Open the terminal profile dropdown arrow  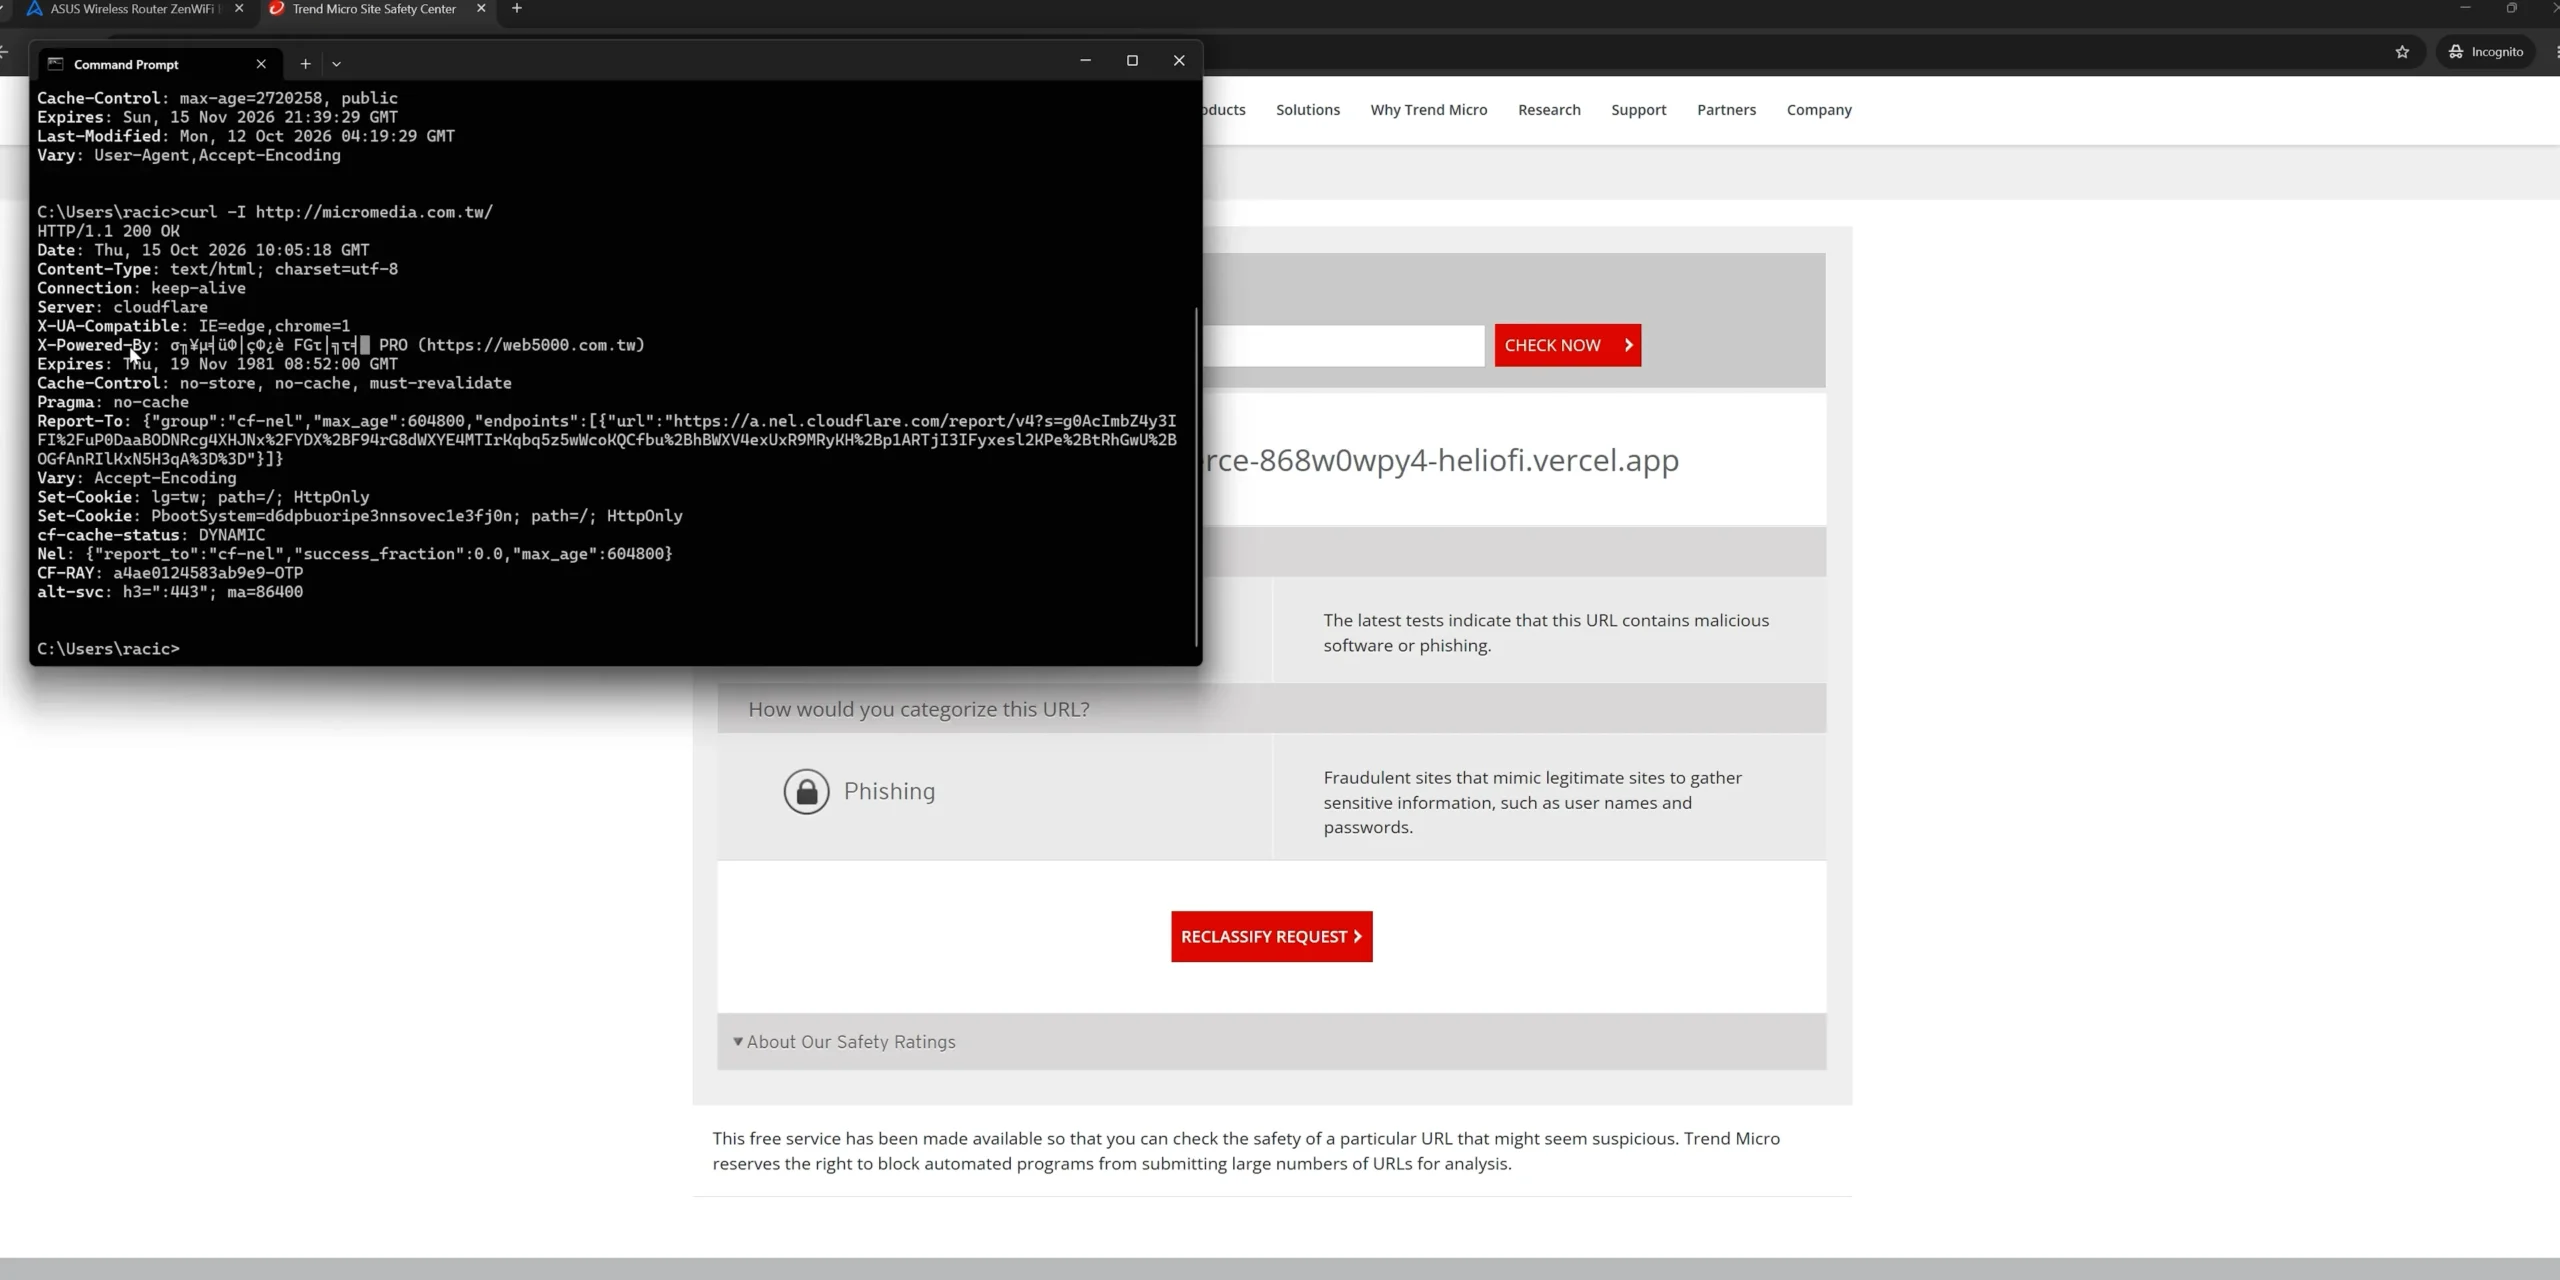(336, 64)
